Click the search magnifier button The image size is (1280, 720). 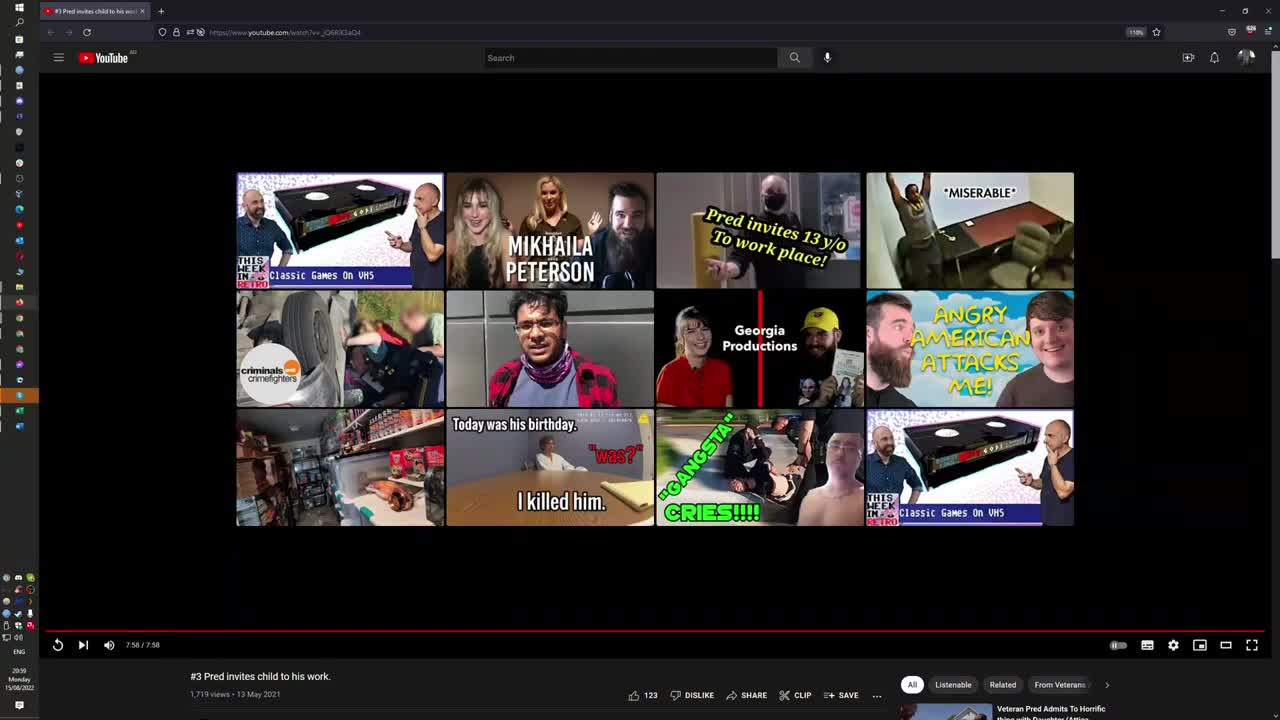[x=794, y=58]
